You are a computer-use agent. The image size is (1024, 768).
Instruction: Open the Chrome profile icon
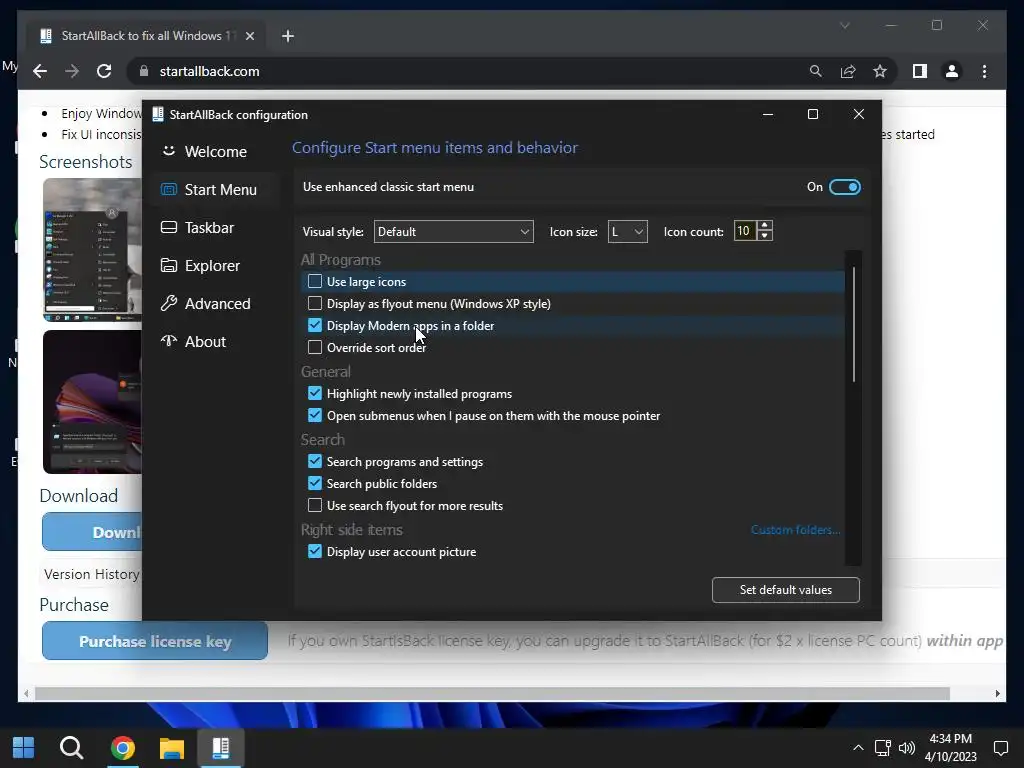[952, 71]
